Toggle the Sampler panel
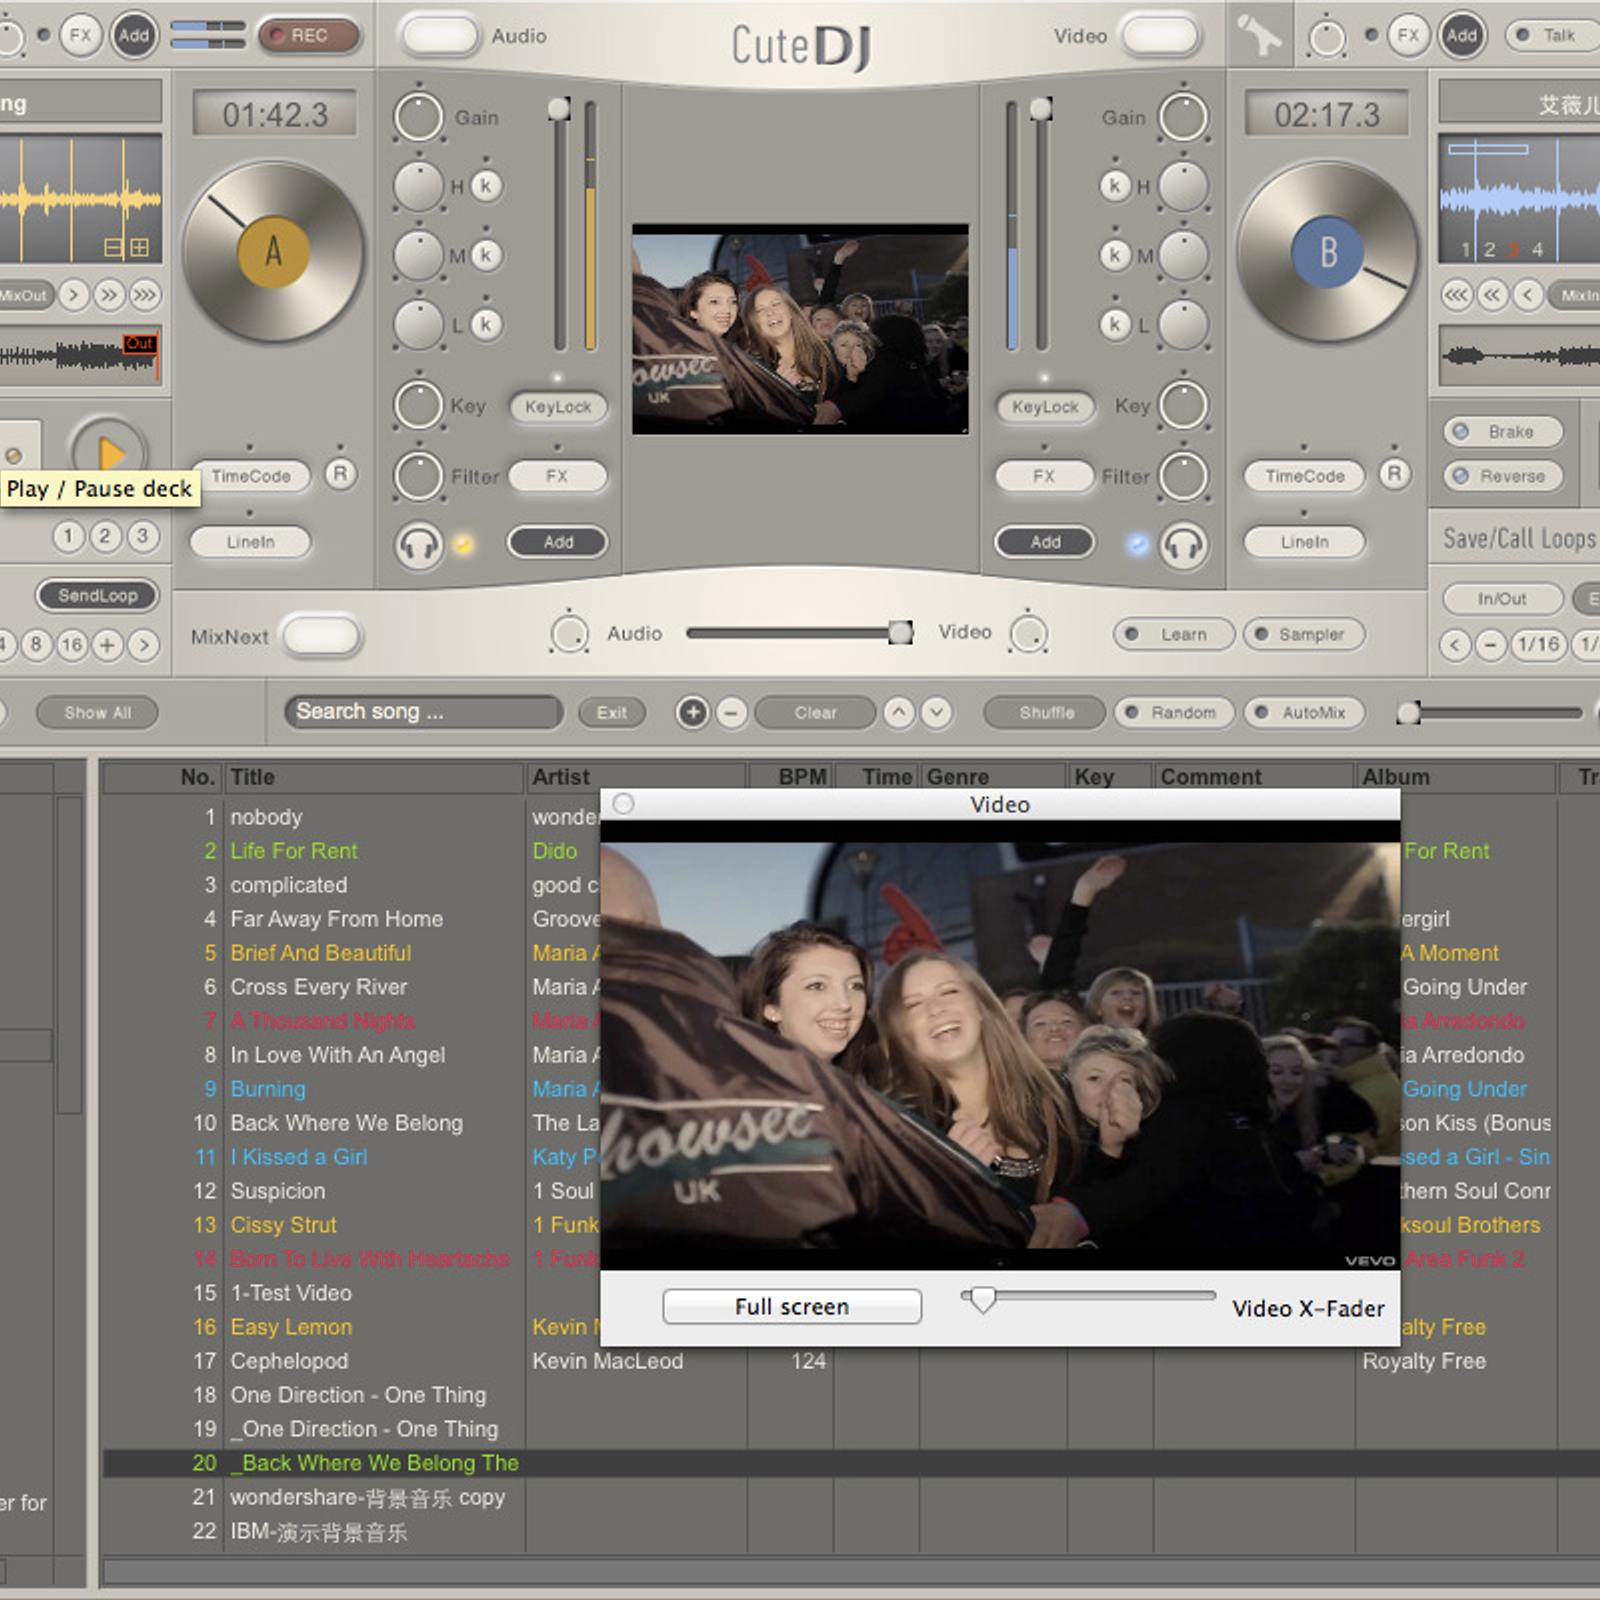This screenshot has height=1600, width=1600. [x=1304, y=634]
